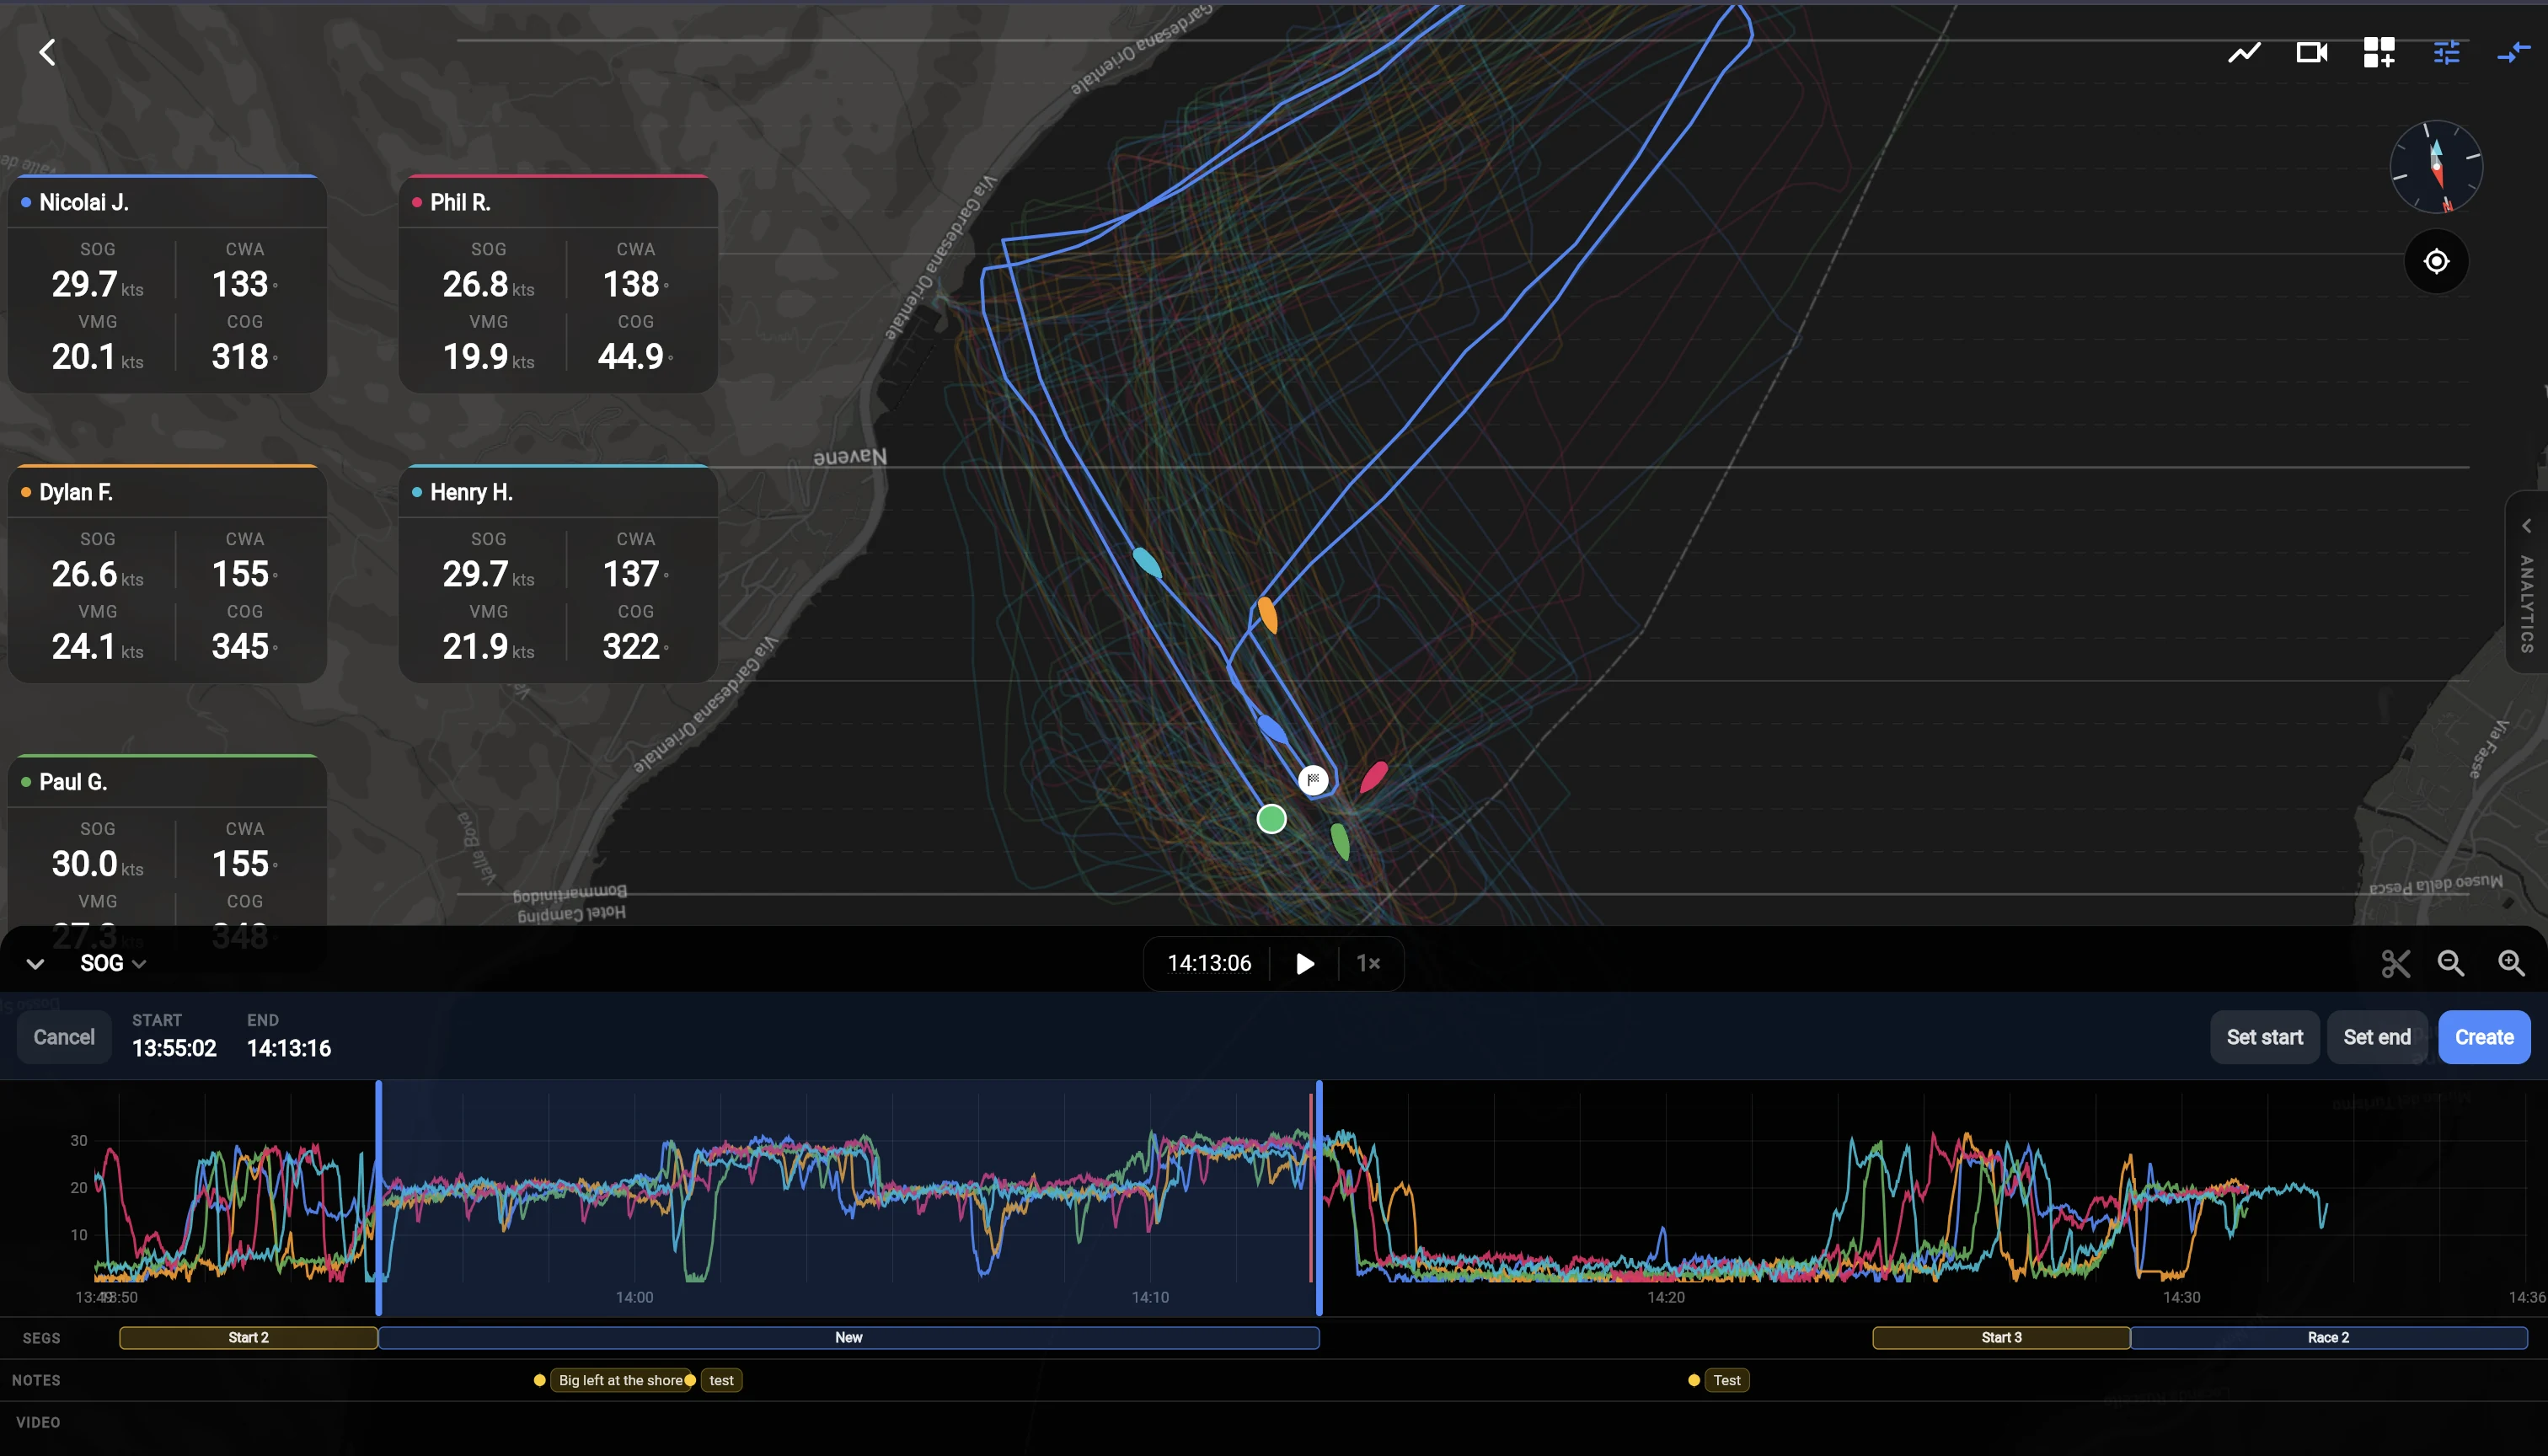Expand the ANALYTICS side panel
Image resolution: width=2548 pixels, height=1456 pixels.
(2526, 582)
